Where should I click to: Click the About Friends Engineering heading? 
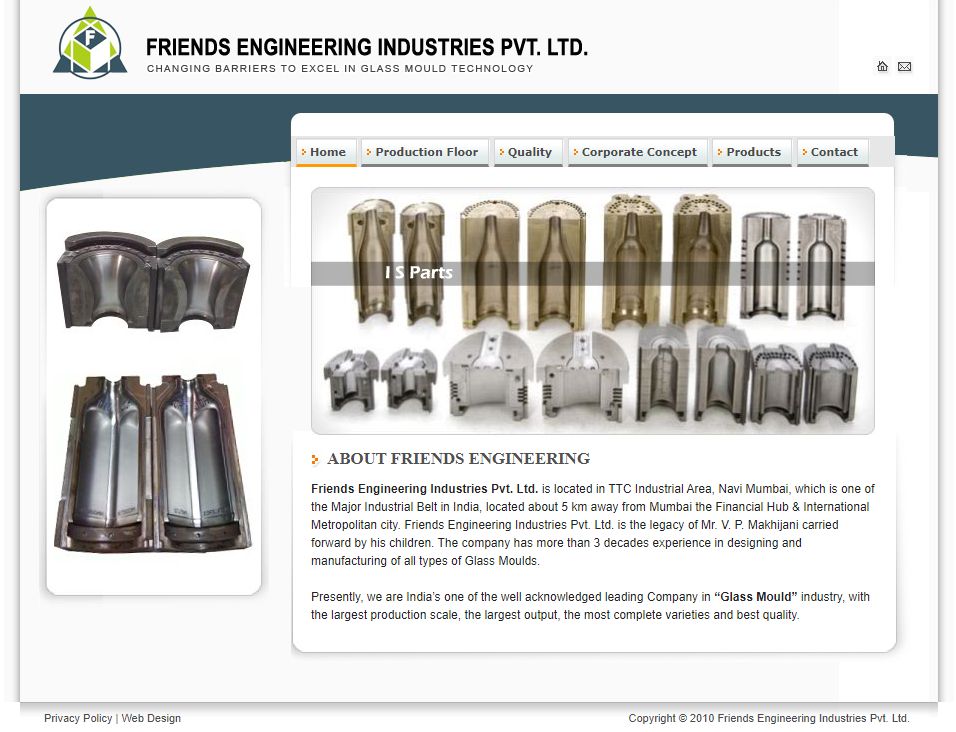pyautogui.click(x=458, y=459)
